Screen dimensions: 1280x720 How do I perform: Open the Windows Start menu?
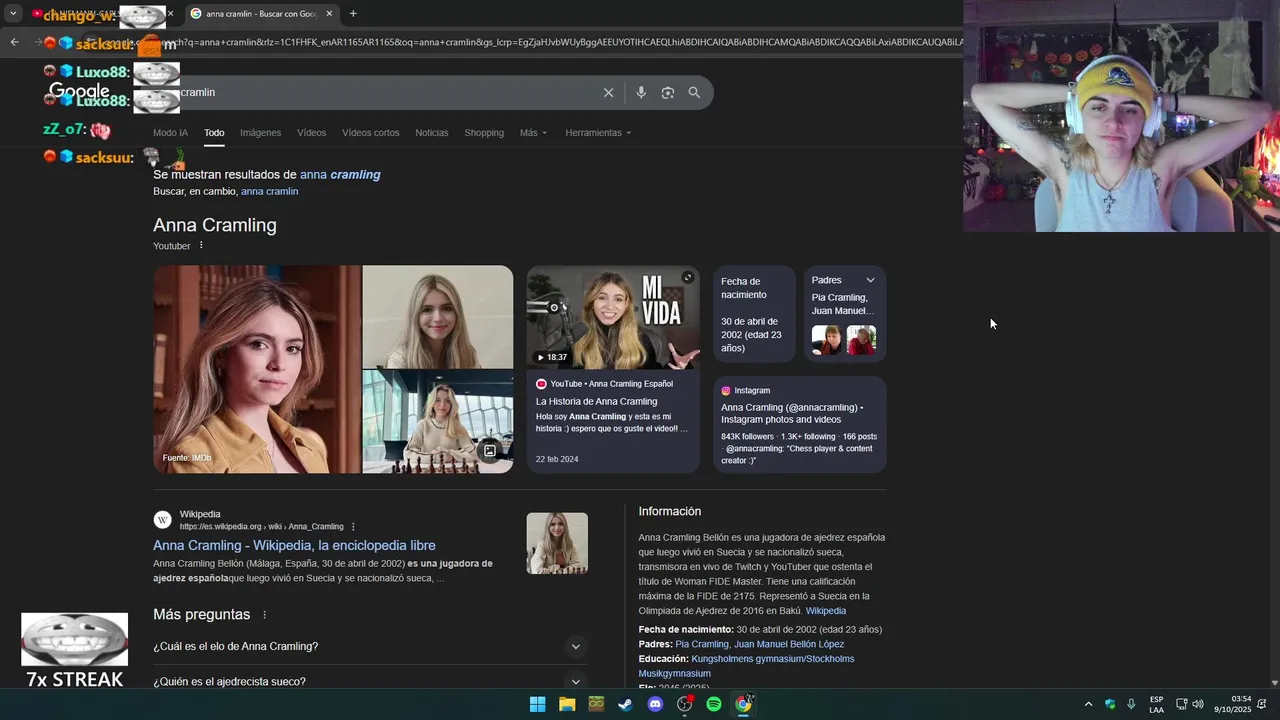537,704
